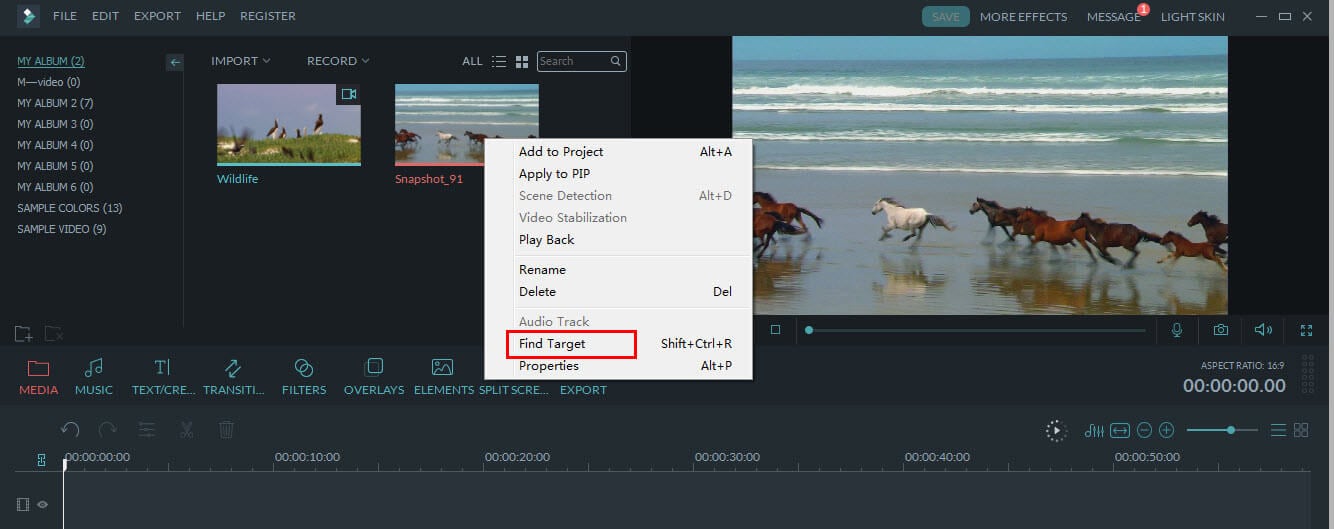Open the TRANSITIONS tab
The width and height of the screenshot is (1334, 529).
[233, 377]
